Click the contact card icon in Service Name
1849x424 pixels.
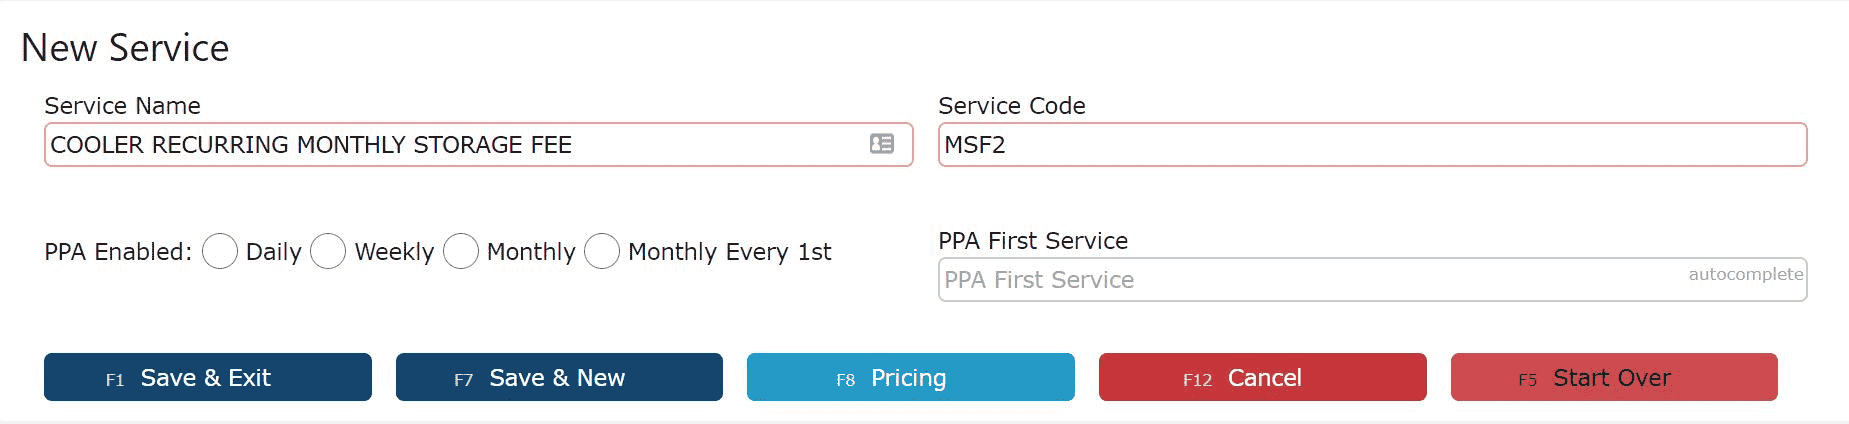(x=881, y=144)
